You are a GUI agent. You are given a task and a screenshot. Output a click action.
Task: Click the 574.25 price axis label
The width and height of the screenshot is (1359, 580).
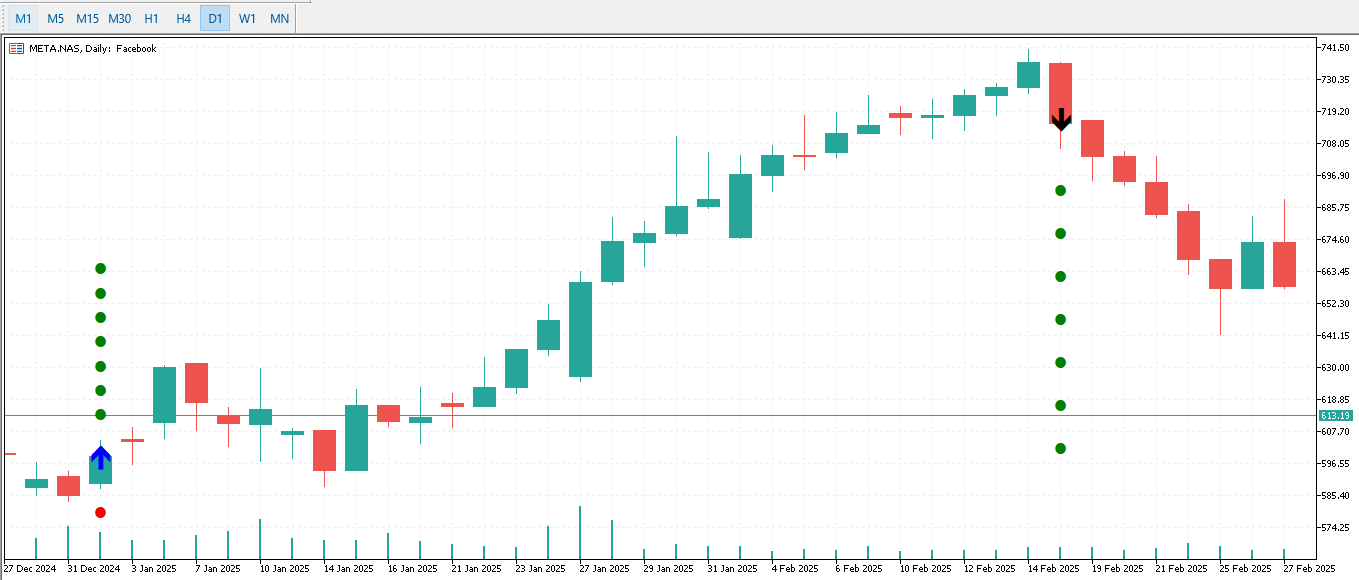coord(1336,528)
